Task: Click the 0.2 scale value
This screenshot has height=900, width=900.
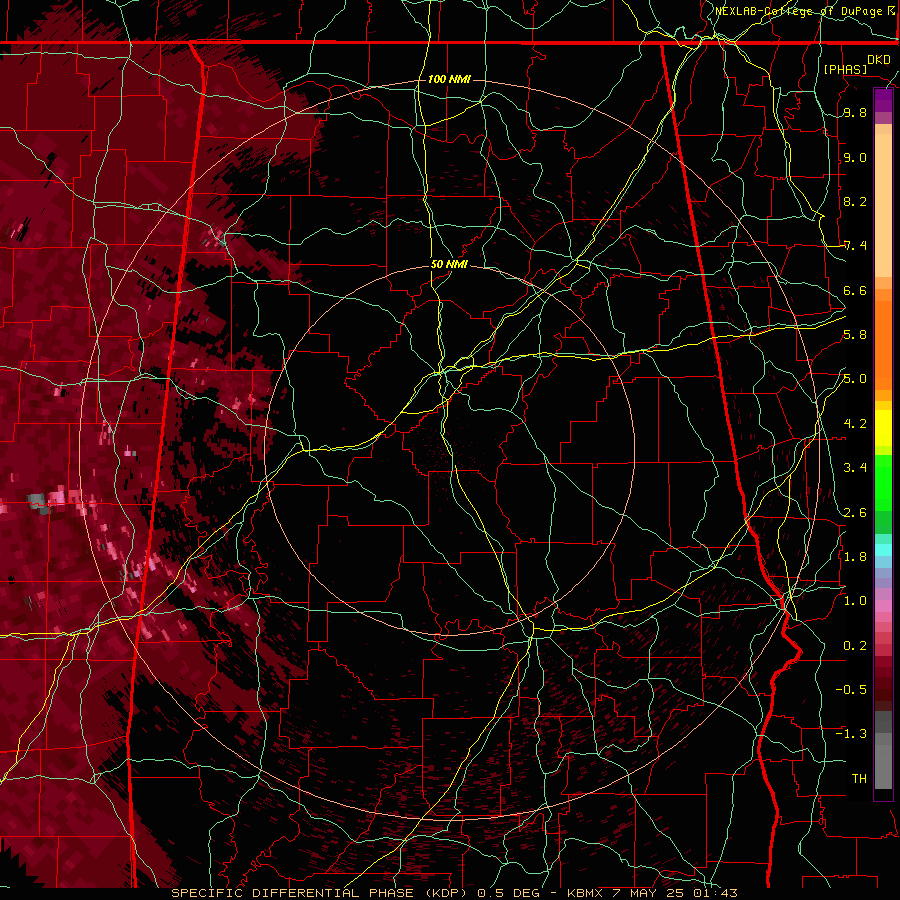Action: point(855,646)
